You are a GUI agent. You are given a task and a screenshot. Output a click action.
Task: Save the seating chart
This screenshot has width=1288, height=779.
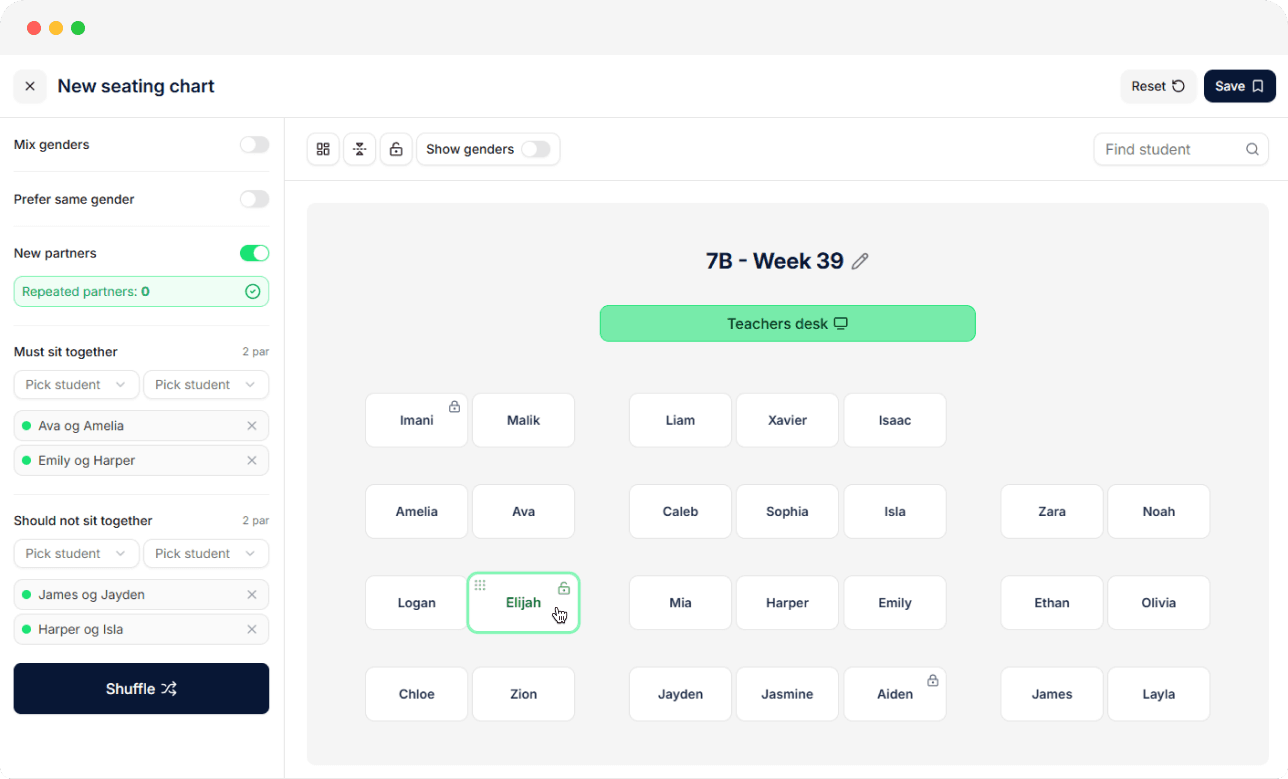1239,86
